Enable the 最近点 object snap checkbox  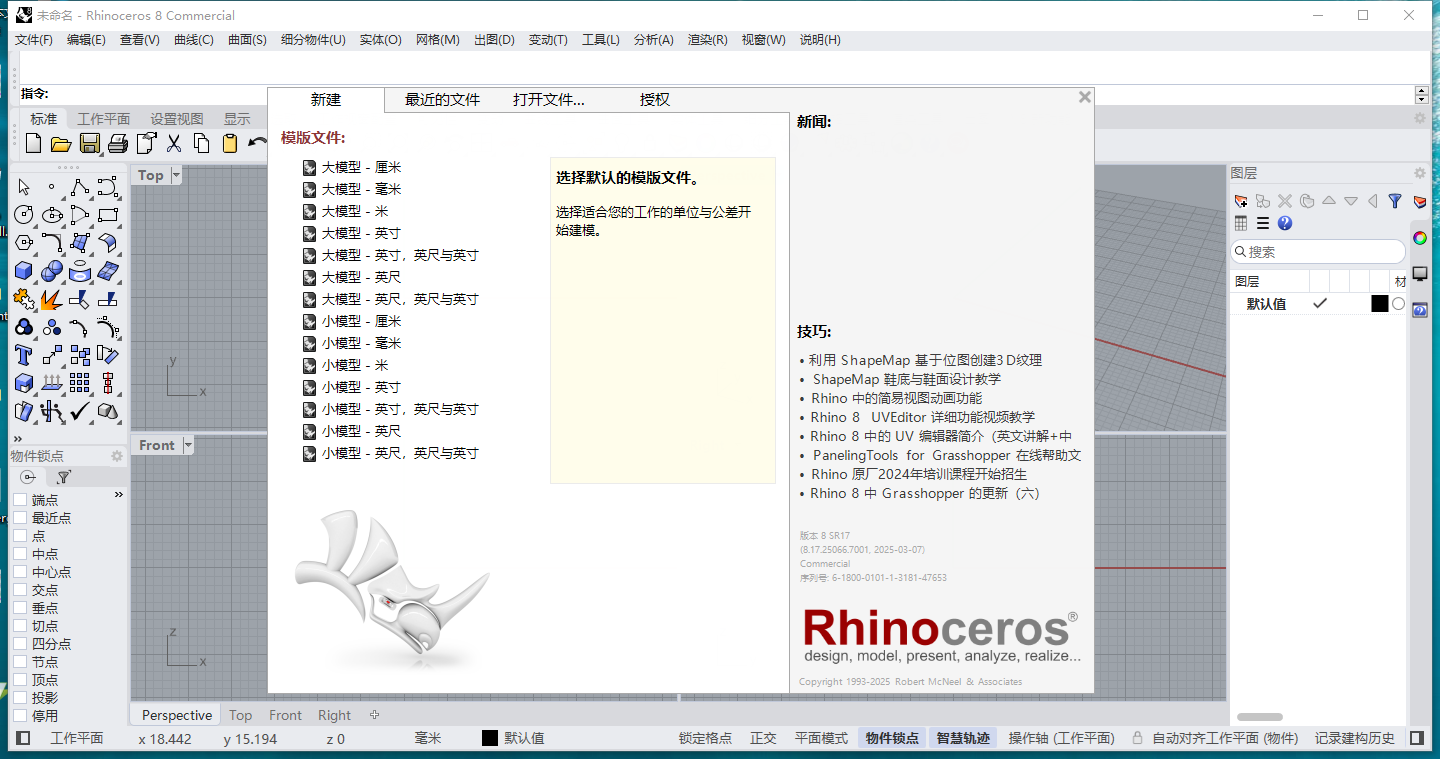tap(19, 518)
